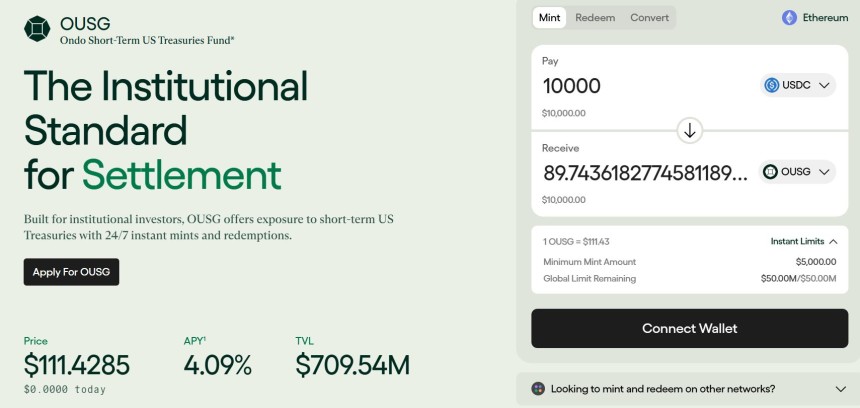This screenshot has width=860, height=408.
Task: Click the Pay label
Action: point(550,61)
